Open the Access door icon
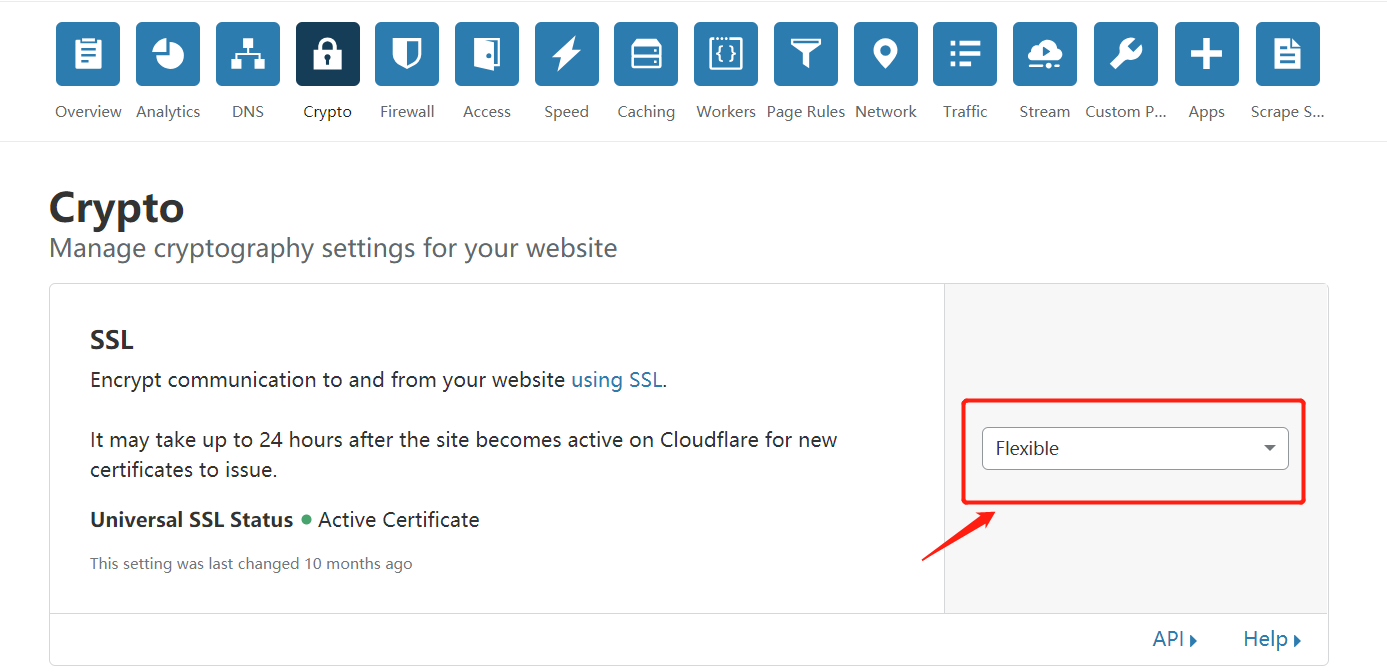 click(x=487, y=54)
